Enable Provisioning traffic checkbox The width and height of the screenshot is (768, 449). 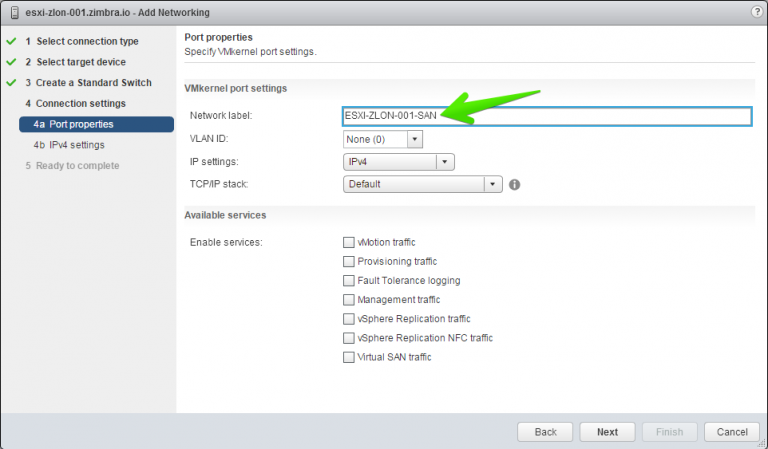tap(349, 261)
